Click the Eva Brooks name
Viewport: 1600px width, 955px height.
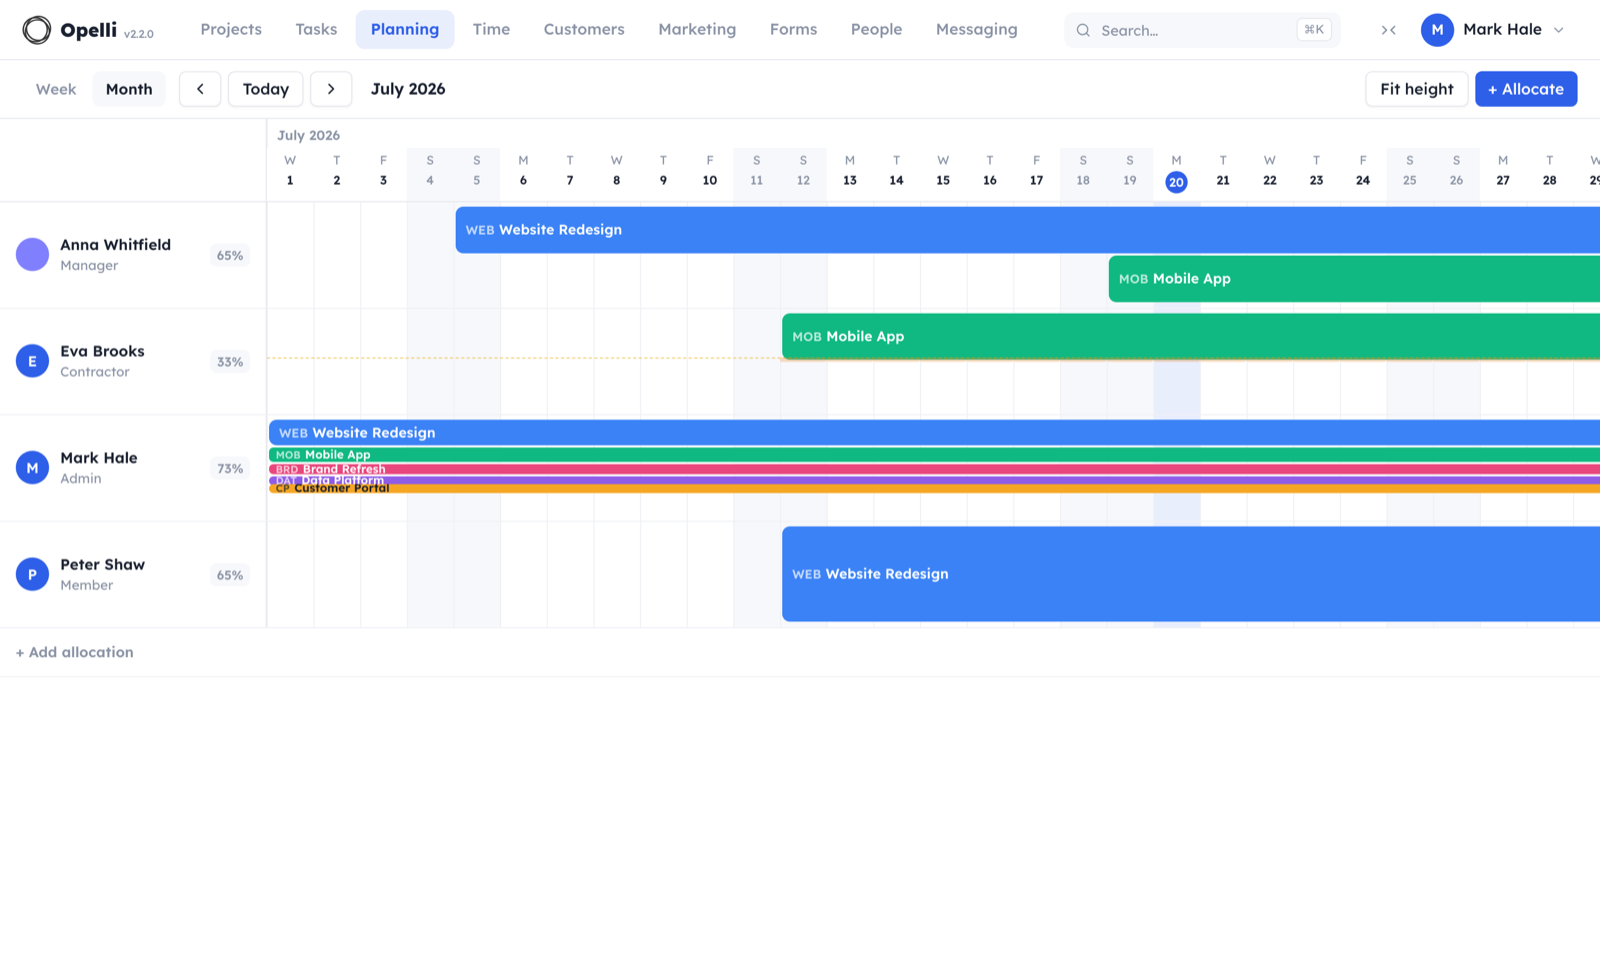click(102, 351)
